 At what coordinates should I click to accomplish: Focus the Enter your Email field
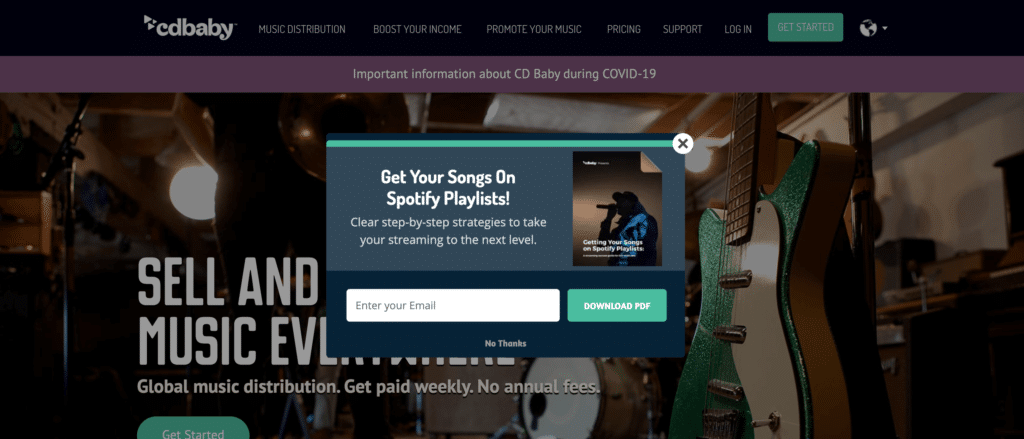(x=453, y=305)
